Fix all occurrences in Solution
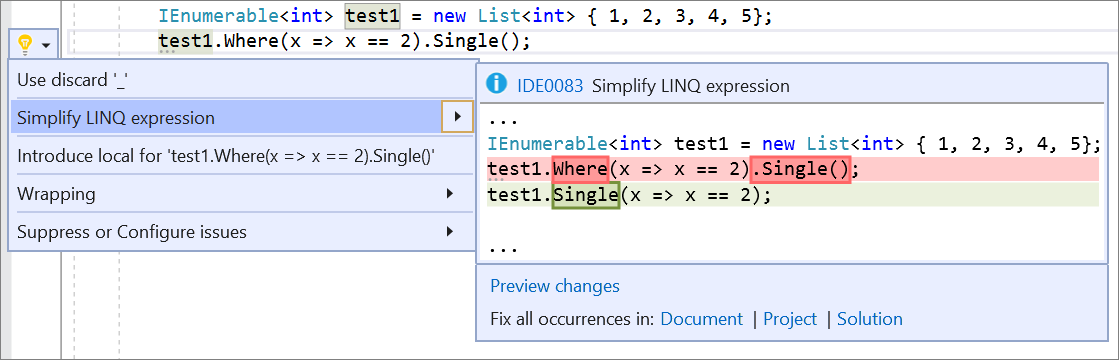 click(x=869, y=319)
